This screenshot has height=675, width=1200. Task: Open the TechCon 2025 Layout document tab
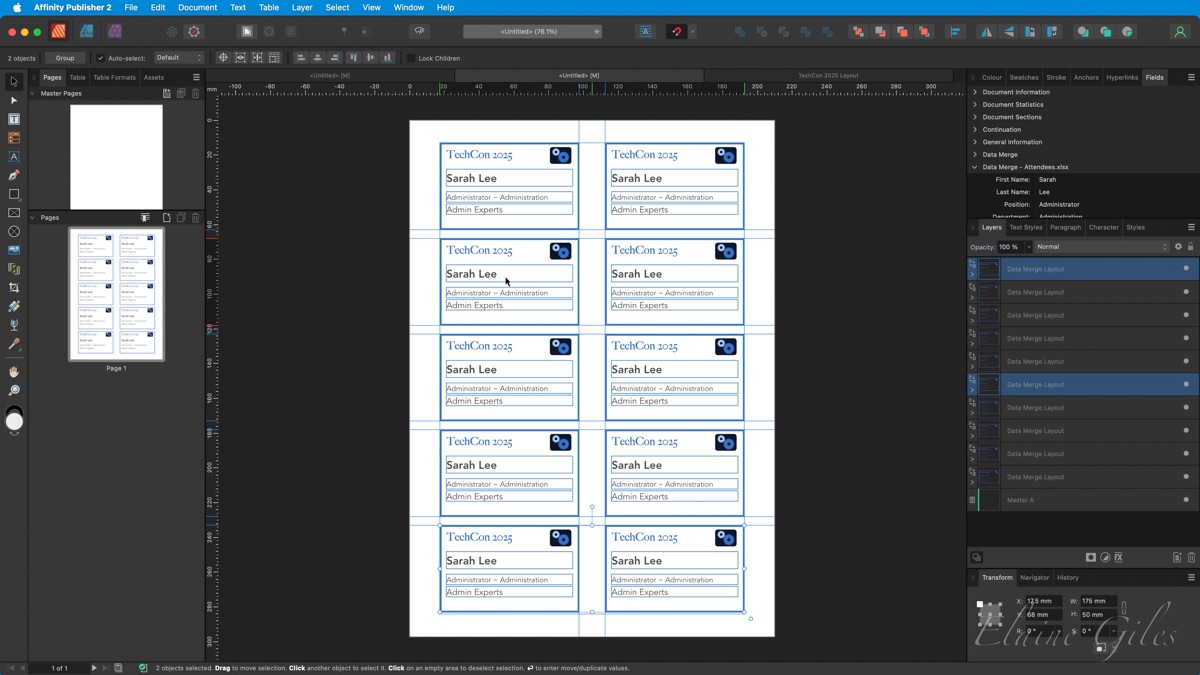pos(828,75)
